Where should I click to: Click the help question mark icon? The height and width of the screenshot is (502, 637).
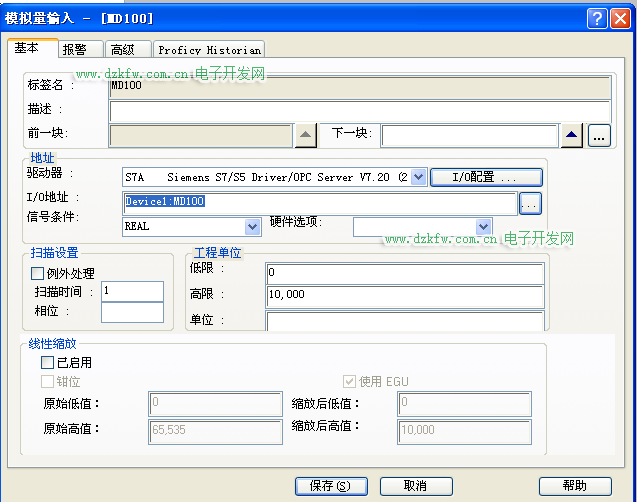point(595,18)
